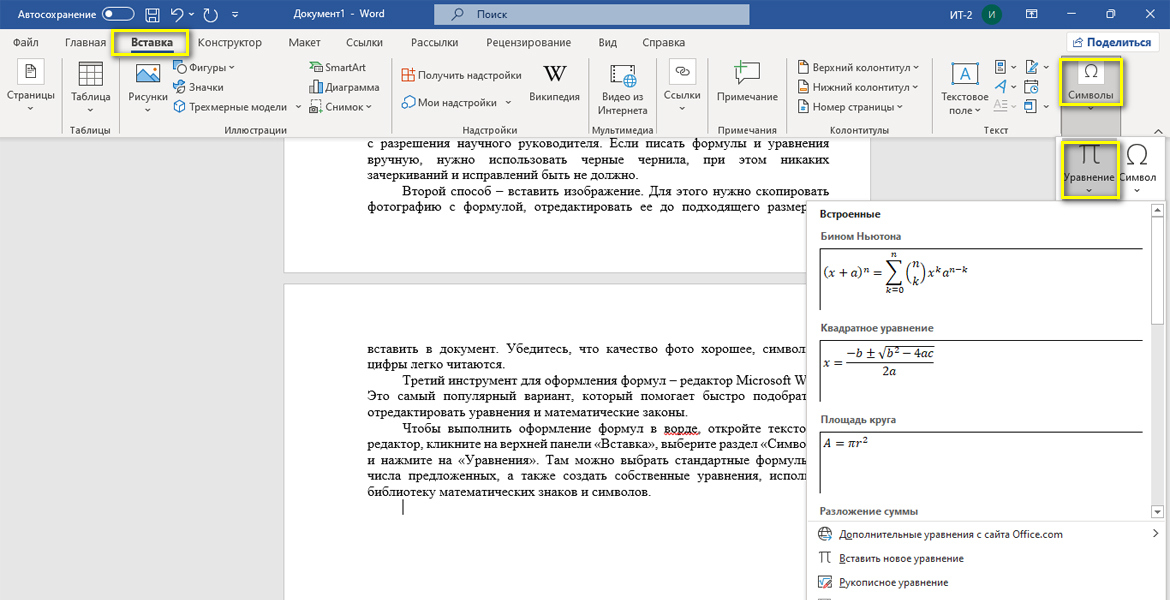Switch to the Главная tab
The height and width of the screenshot is (600, 1170).
pyautogui.click(x=85, y=43)
